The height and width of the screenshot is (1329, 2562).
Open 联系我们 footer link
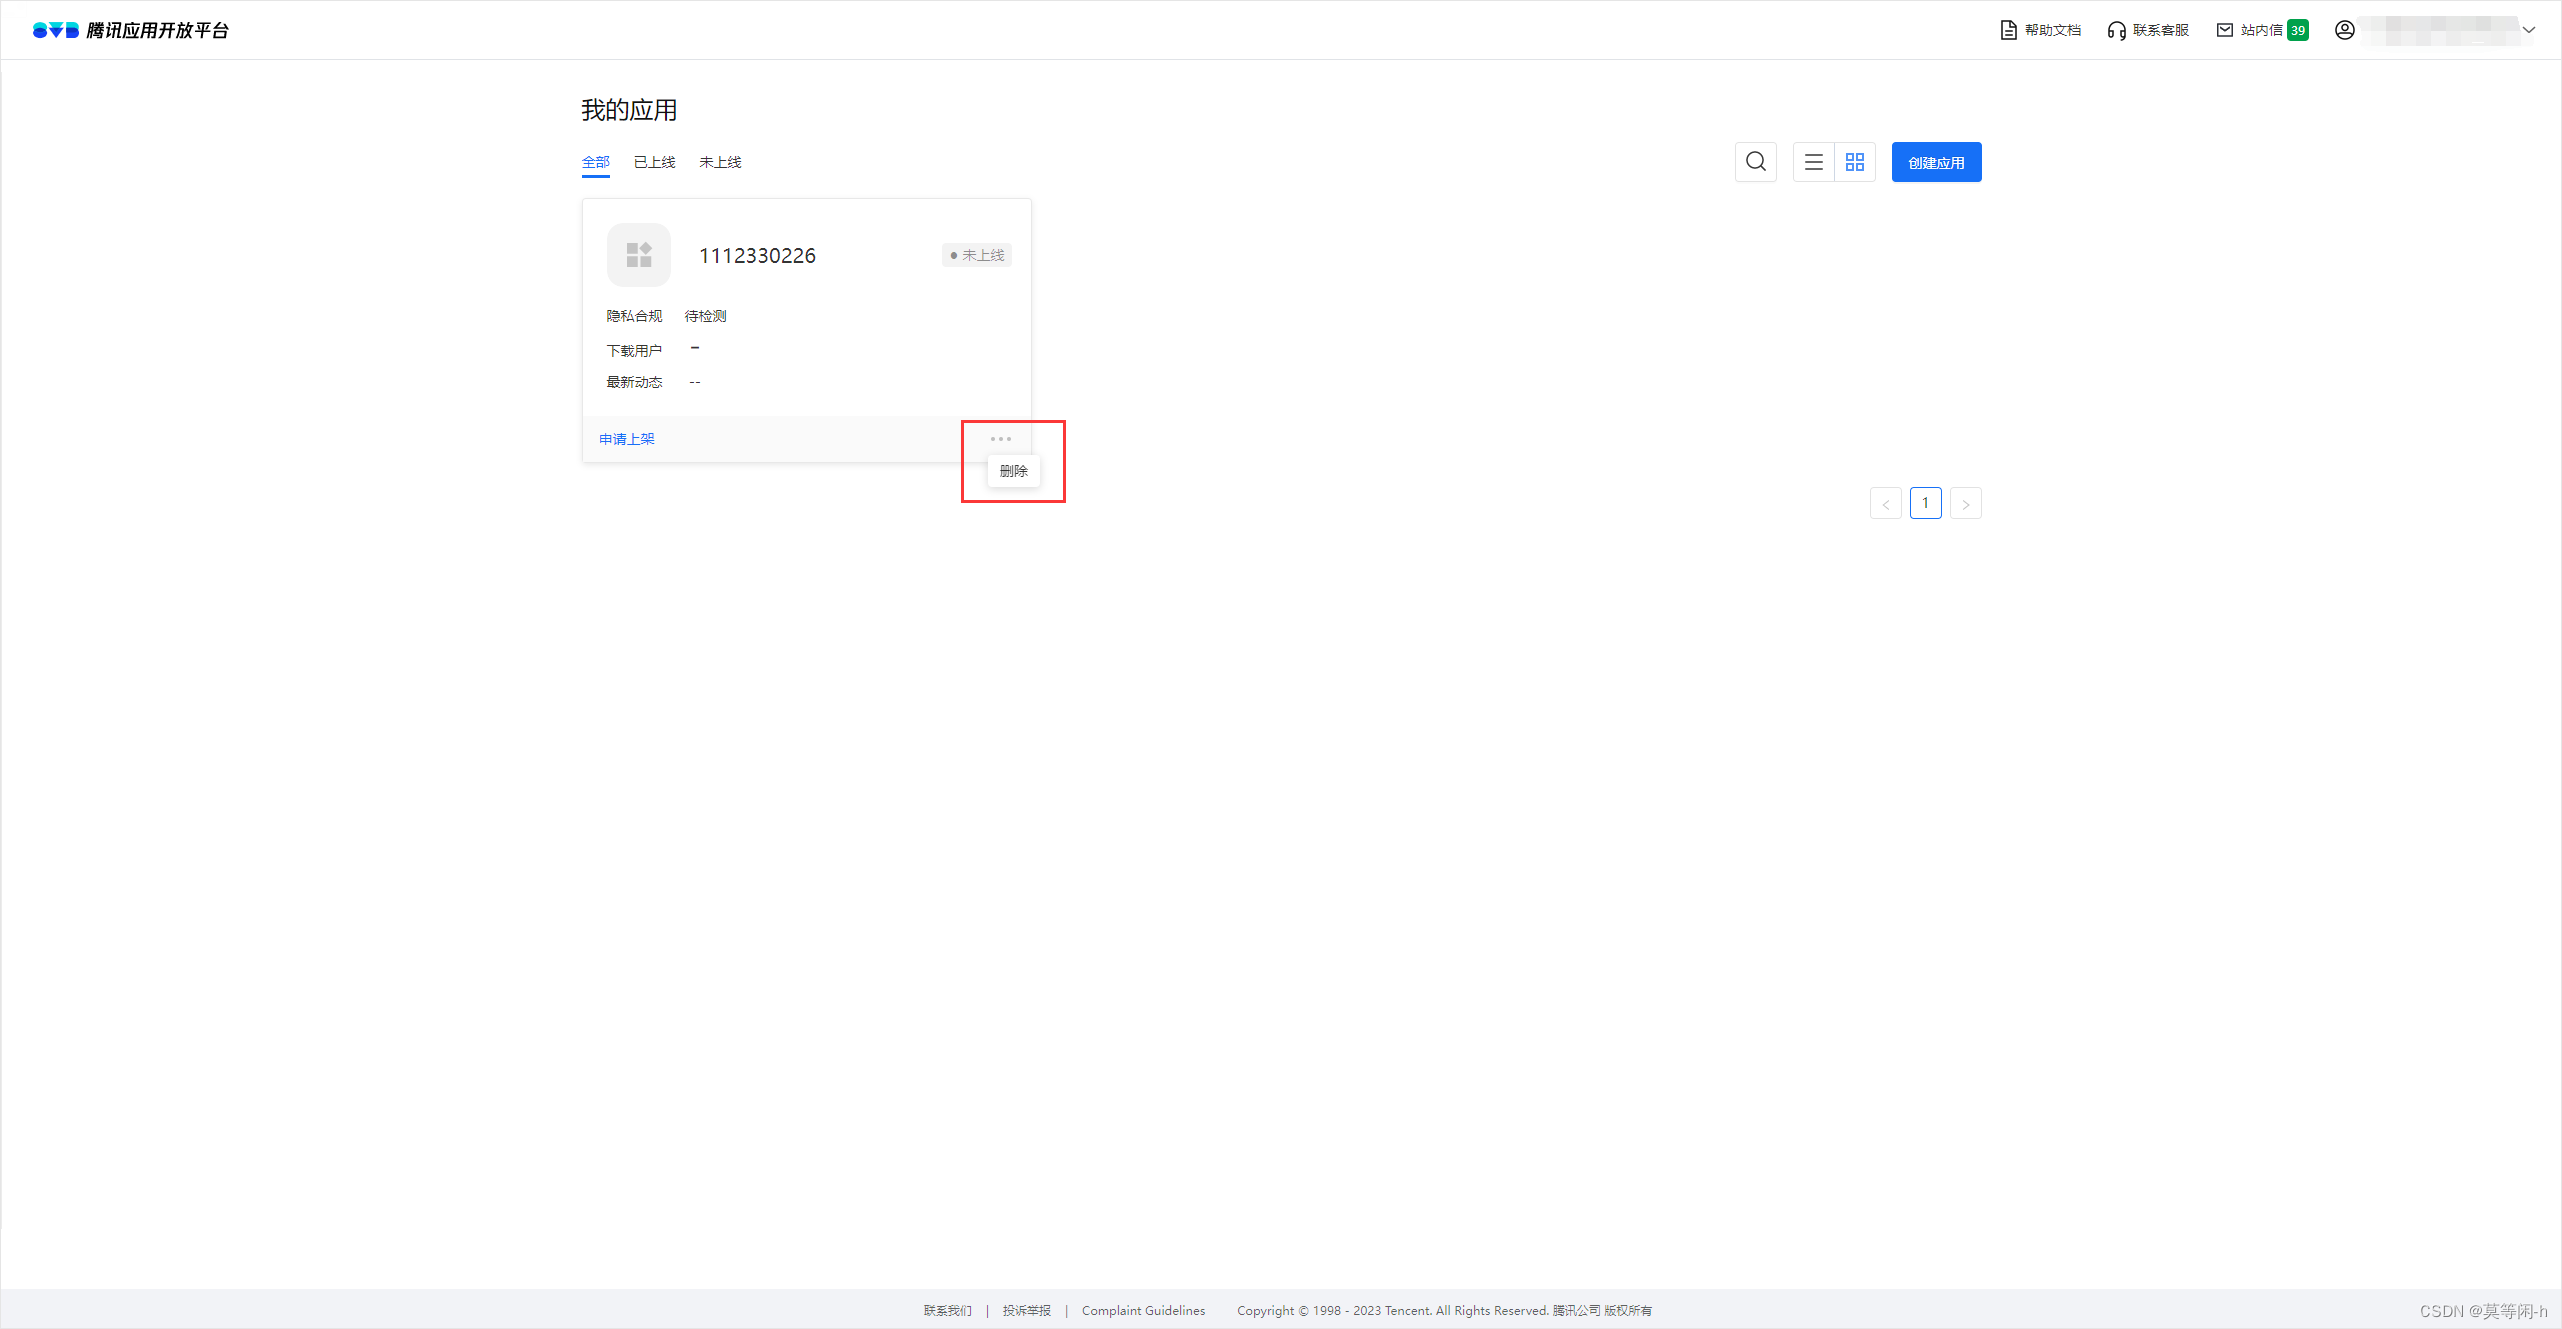click(x=948, y=1311)
